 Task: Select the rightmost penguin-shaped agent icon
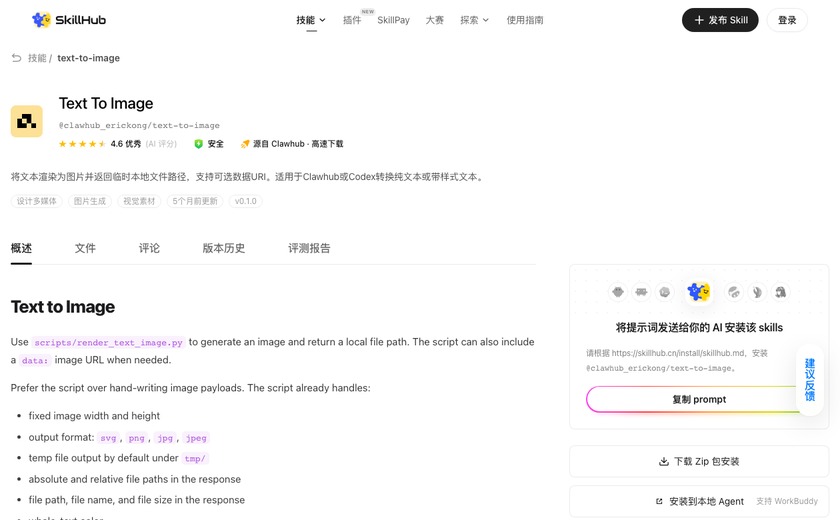pyautogui.click(x=781, y=292)
